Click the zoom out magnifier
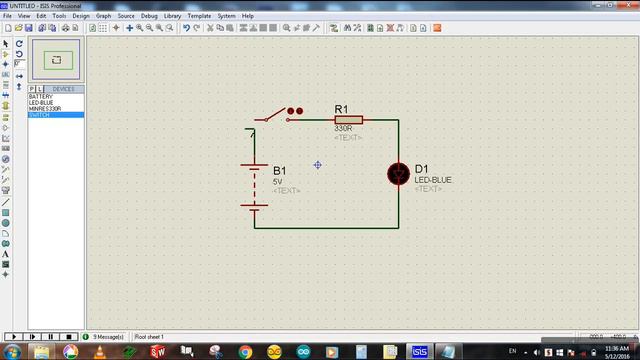Screen dimensions: 640x360 click(x=149, y=28)
